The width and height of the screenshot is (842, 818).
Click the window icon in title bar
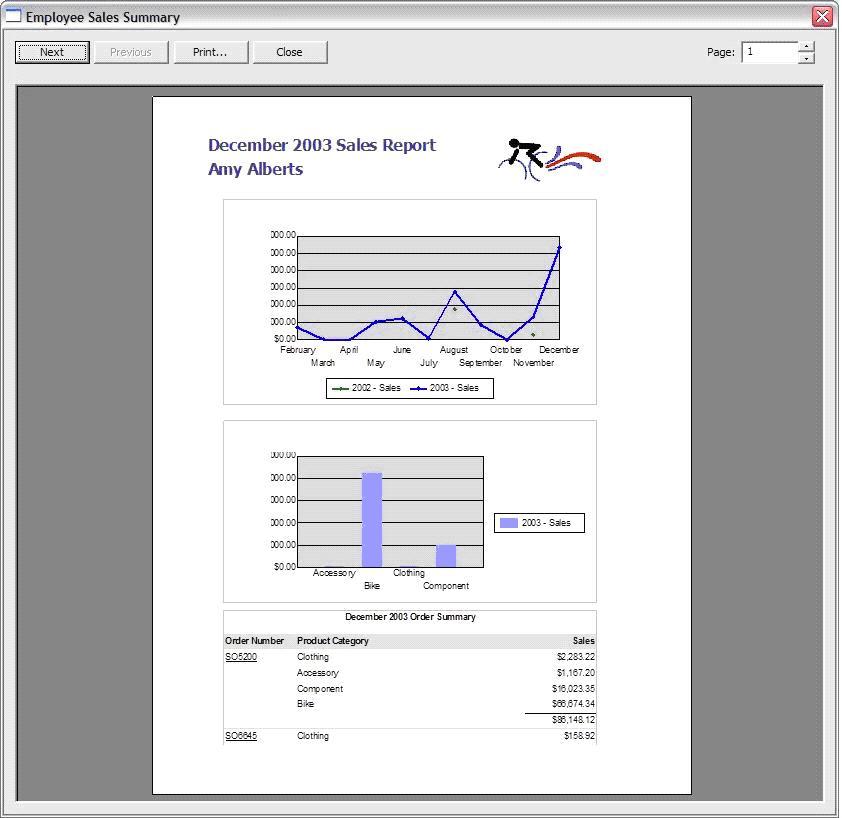pos(14,16)
